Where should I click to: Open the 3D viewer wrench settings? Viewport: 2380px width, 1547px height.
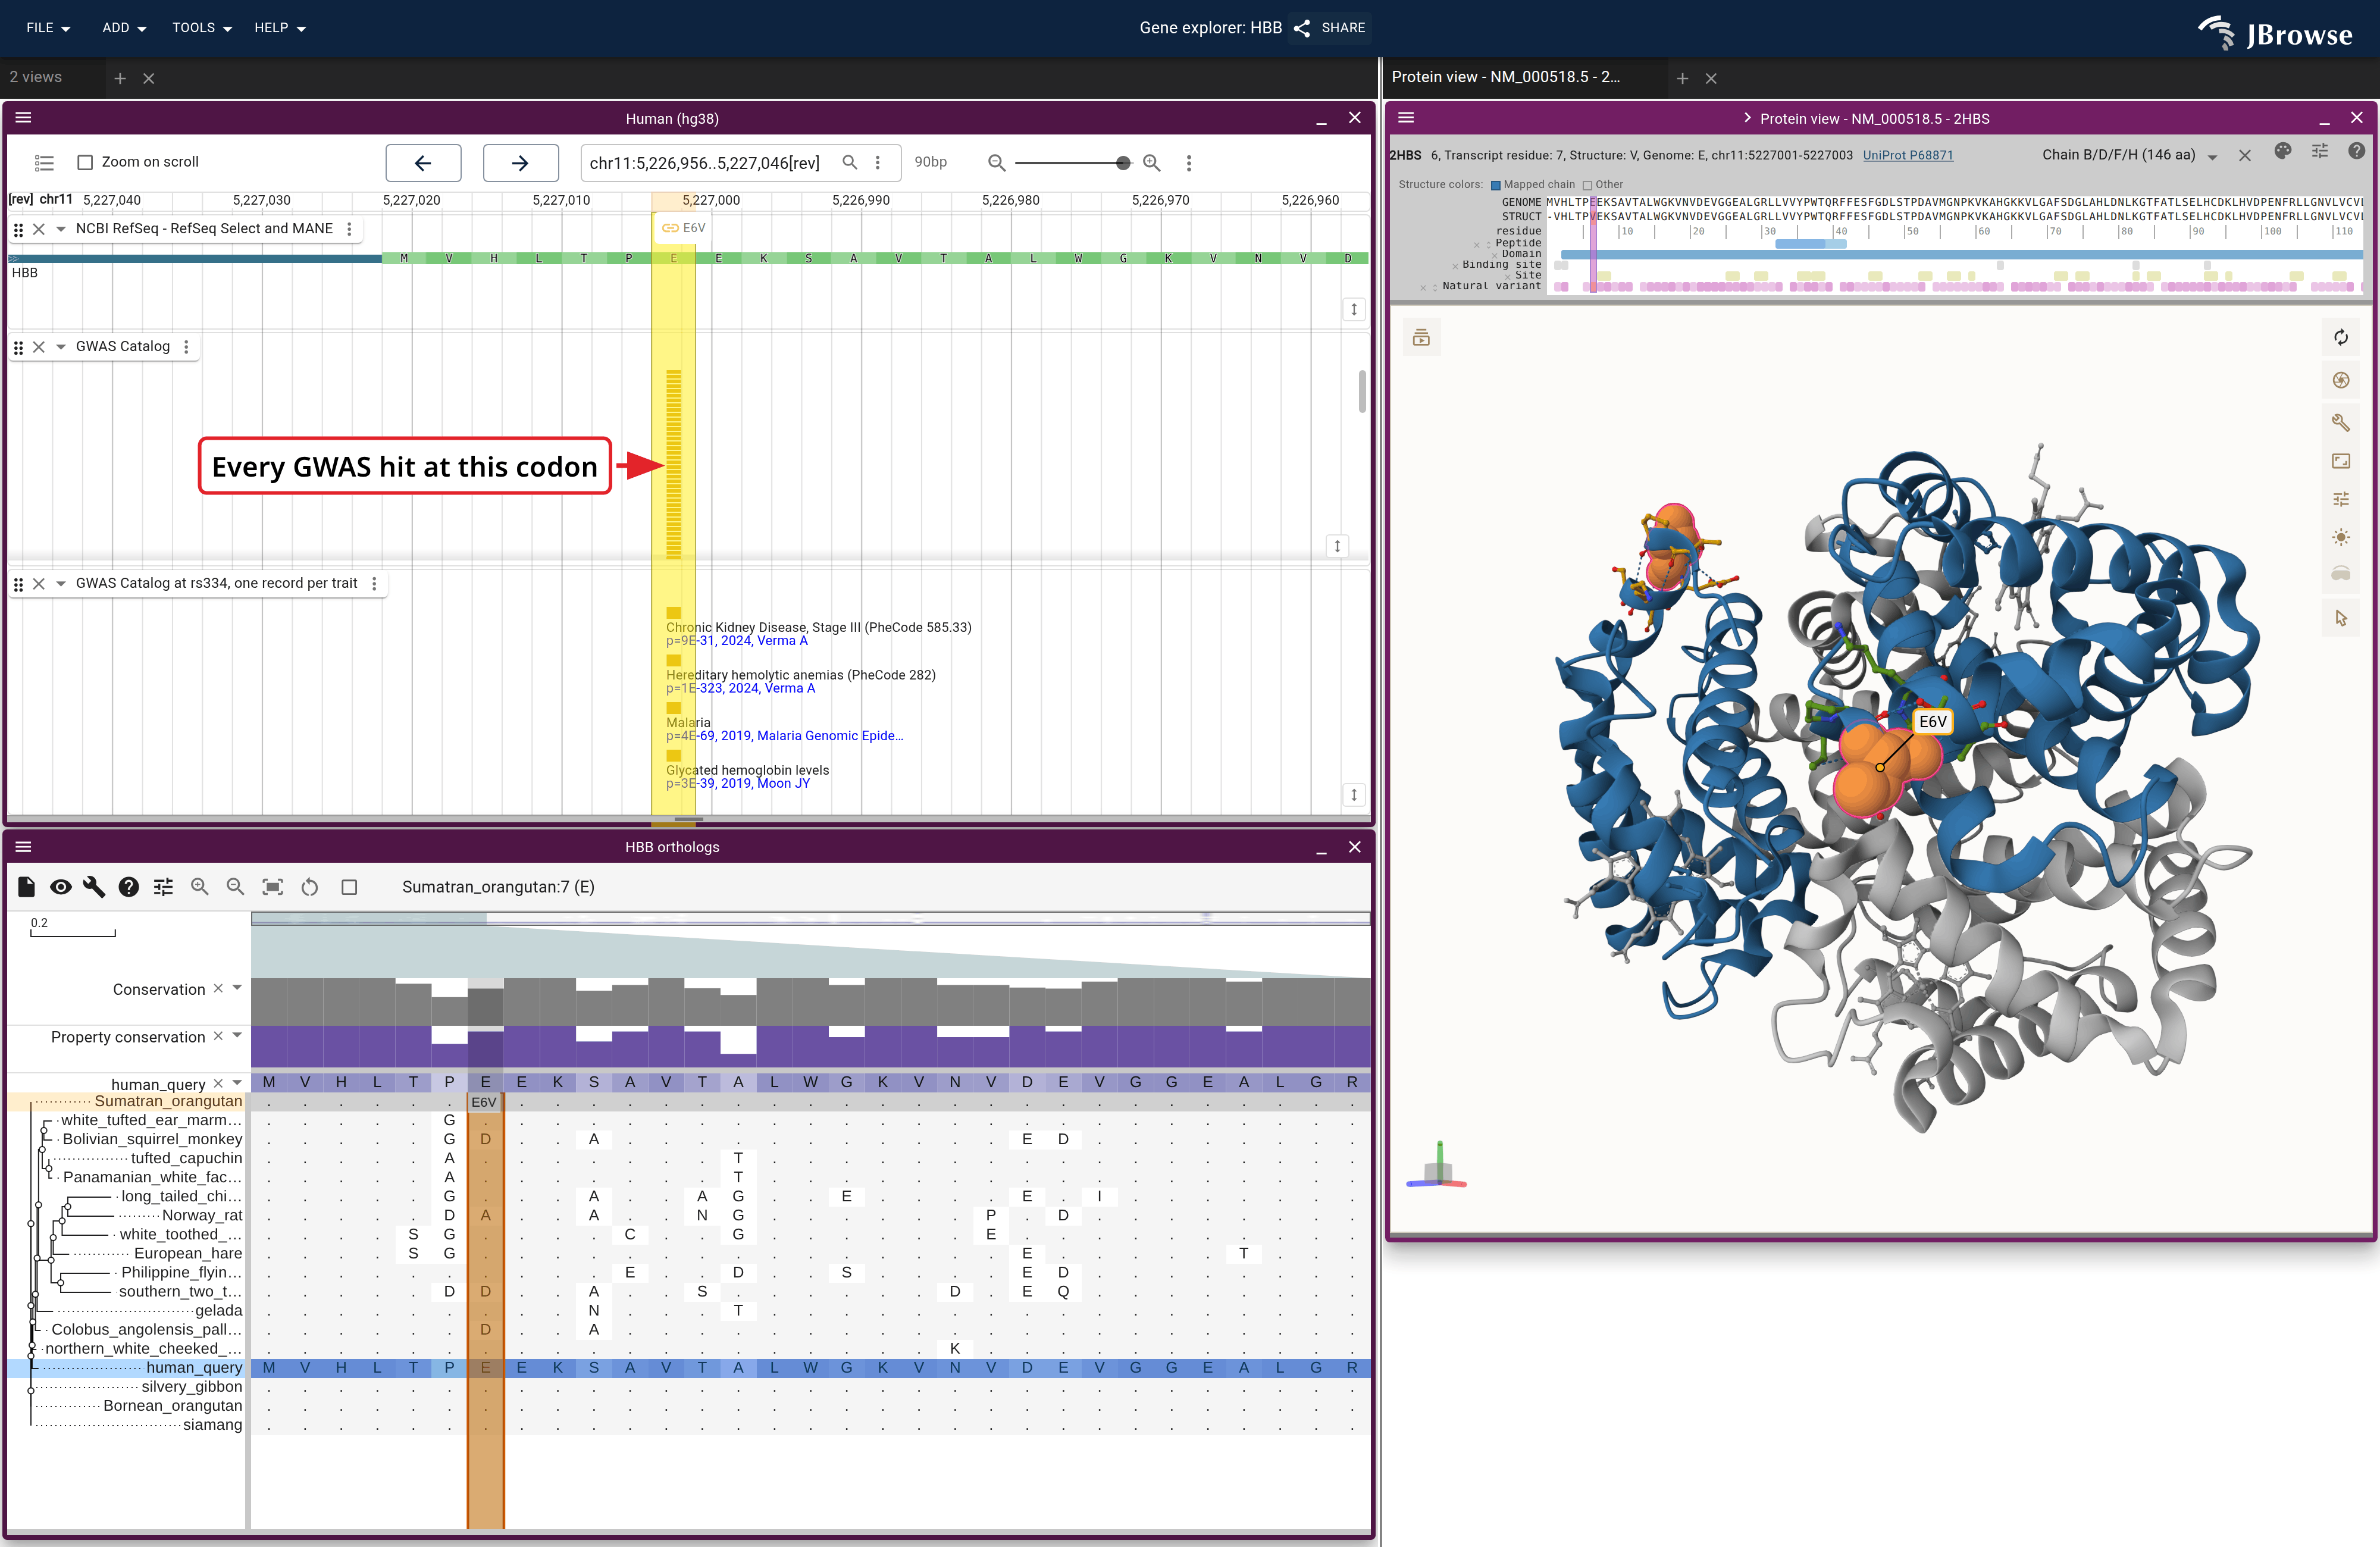pyautogui.click(x=2341, y=422)
